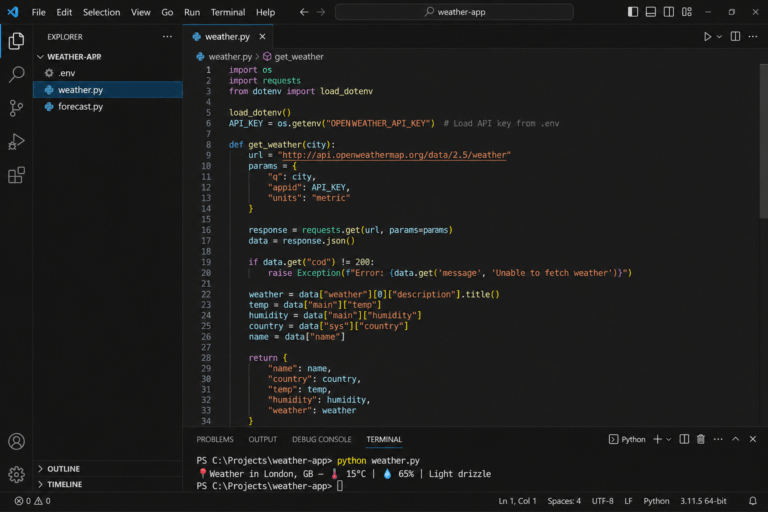The image size is (768, 512).
Task: Open the Manage gear icon
Action: coord(16,474)
